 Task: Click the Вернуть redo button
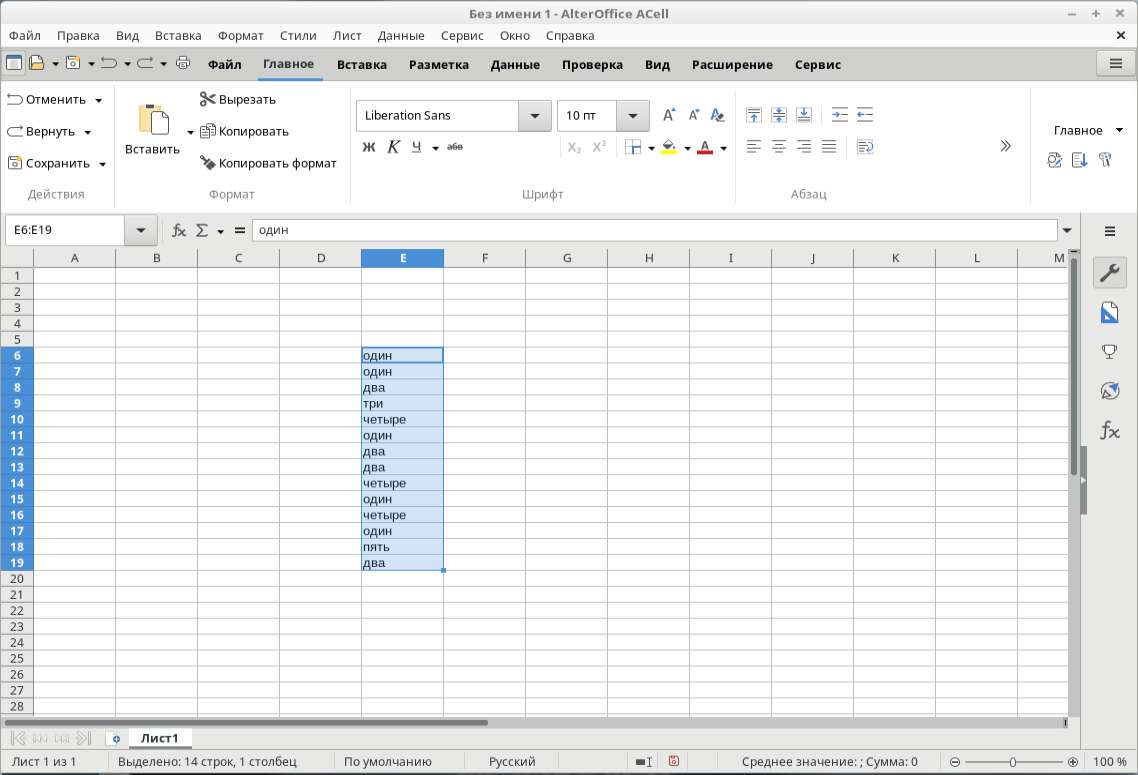click(x=41, y=131)
